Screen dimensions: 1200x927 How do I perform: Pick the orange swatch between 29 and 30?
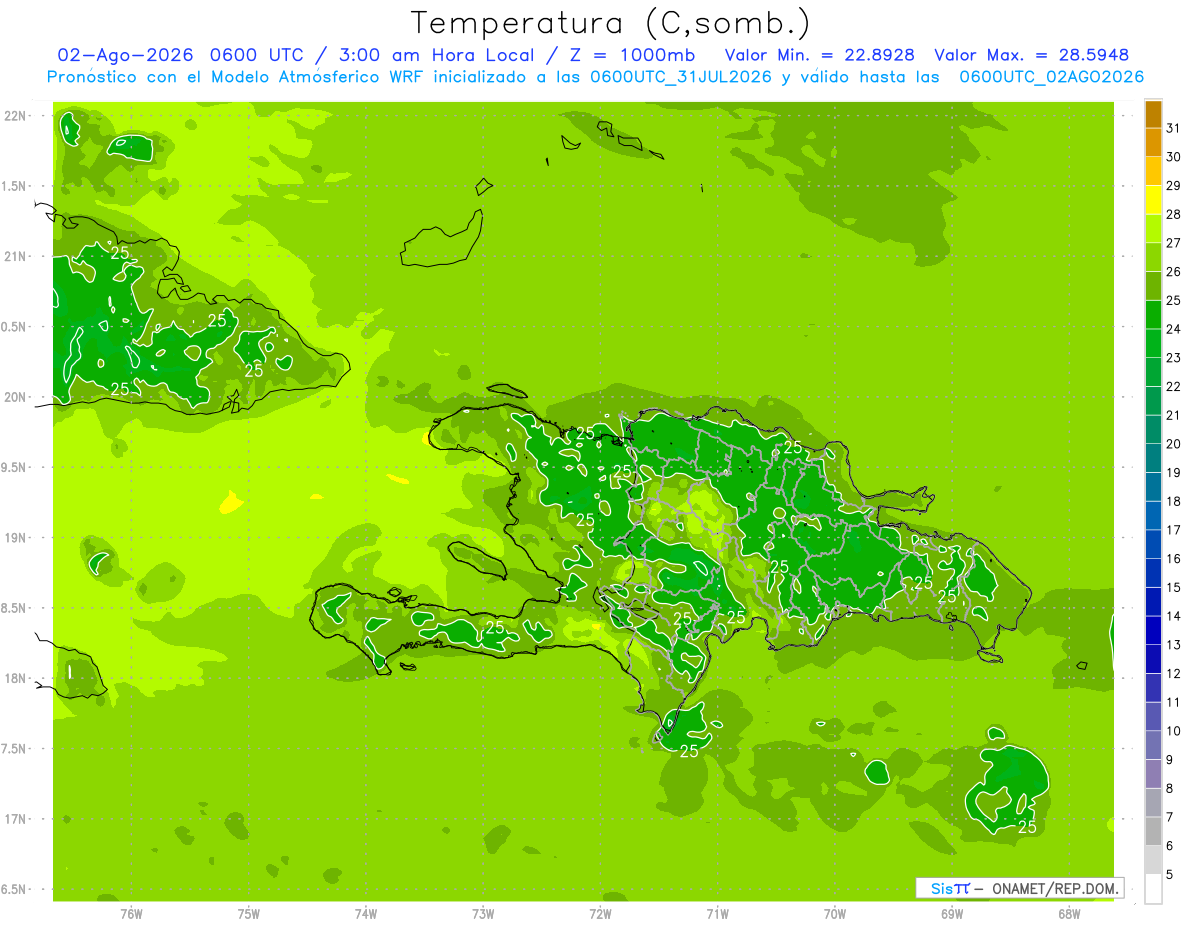[x=1153, y=171]
